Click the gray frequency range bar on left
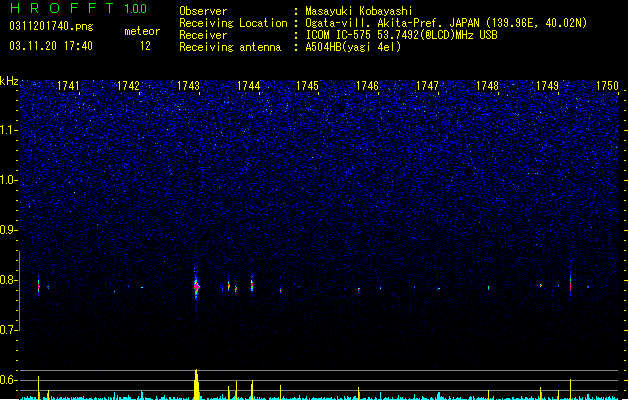Viewport: 629px width, 400px height. pyautogui.click(x=19, y=291)
